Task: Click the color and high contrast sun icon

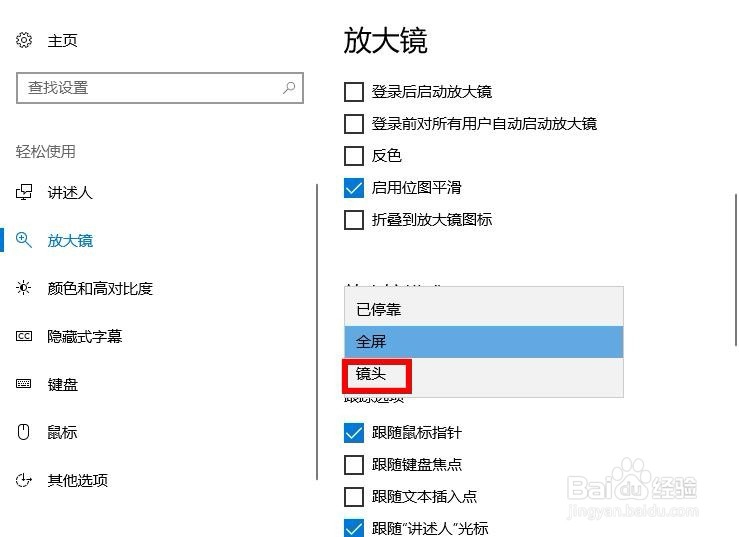Action: [23, 288]
